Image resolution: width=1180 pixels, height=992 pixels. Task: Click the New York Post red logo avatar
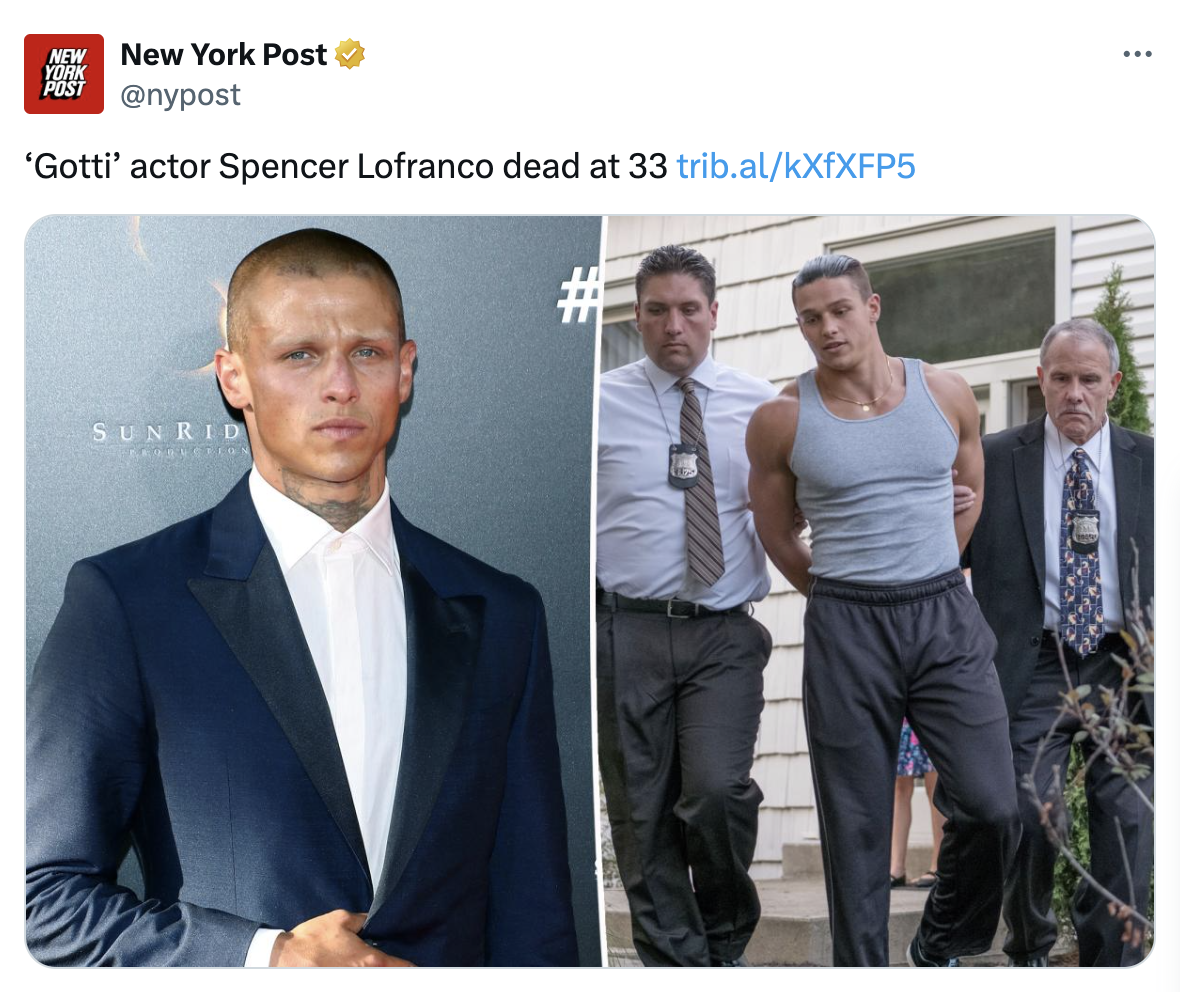[x=64, y=74]
